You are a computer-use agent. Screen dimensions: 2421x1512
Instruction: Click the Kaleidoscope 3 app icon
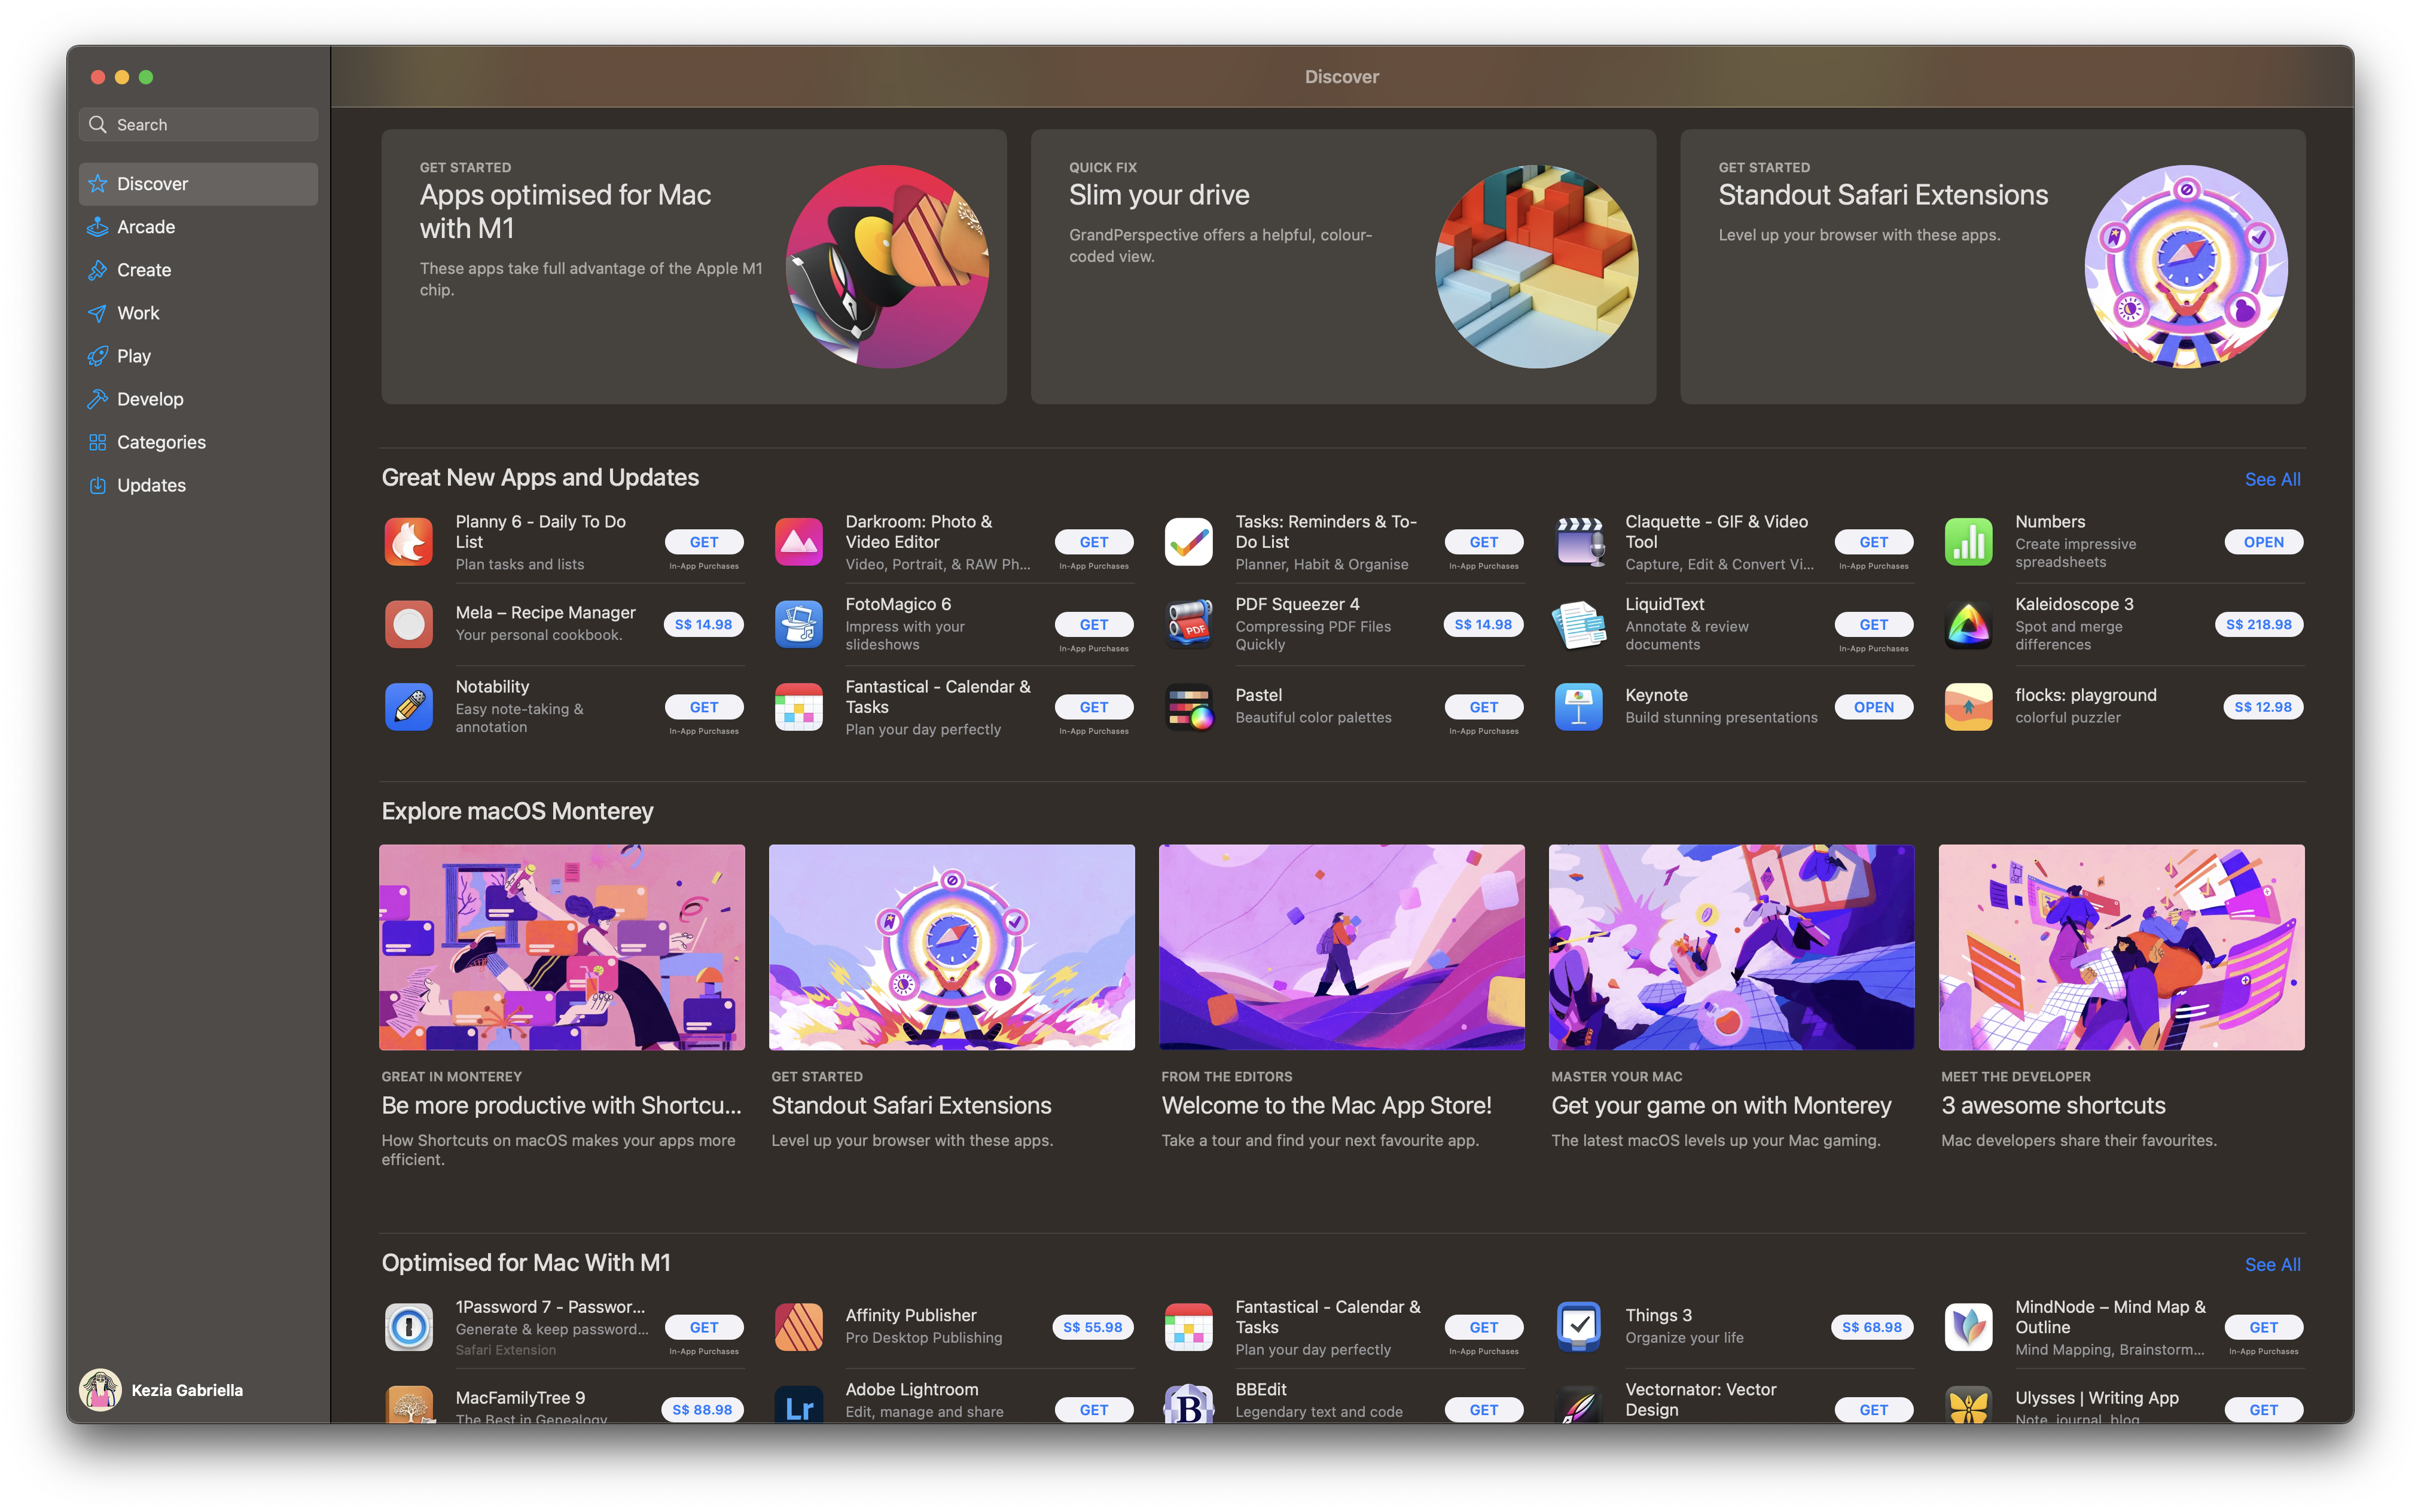click(x=1968, y=625)
